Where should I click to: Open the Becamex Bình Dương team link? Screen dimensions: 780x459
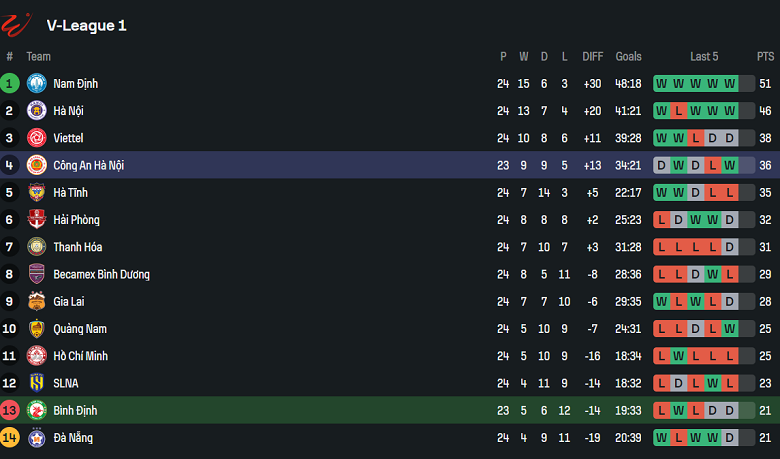coord(101,274)
